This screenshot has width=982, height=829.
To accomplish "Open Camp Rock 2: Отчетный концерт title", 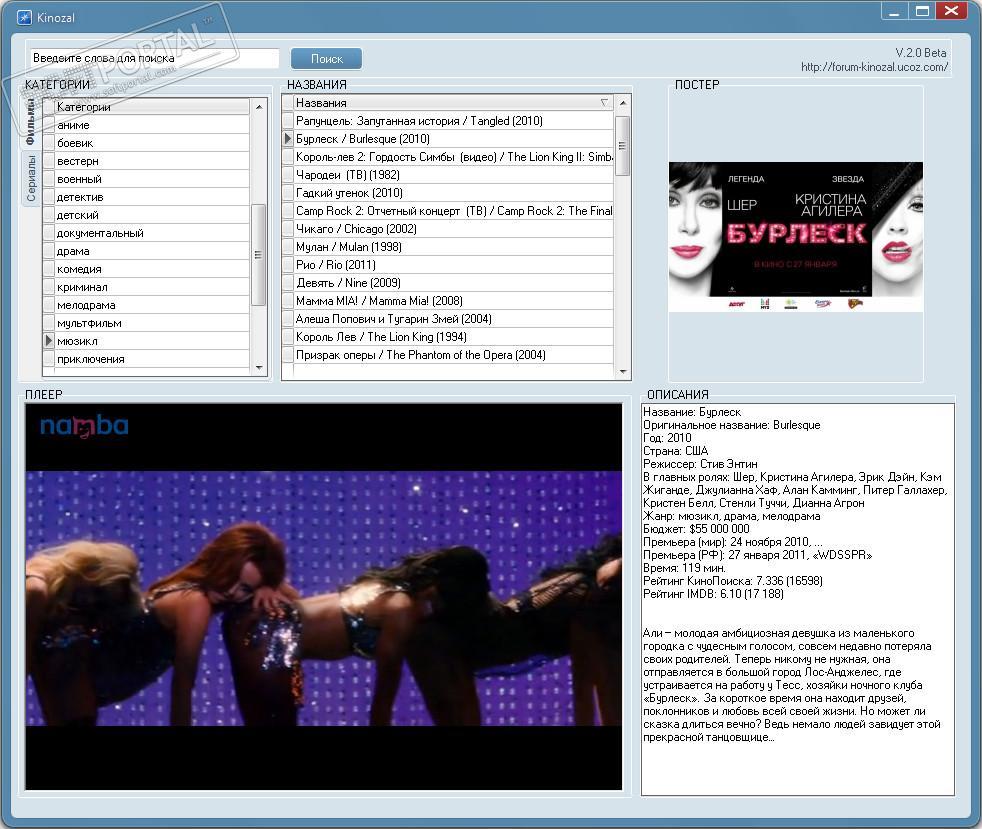I will (453, 211).
